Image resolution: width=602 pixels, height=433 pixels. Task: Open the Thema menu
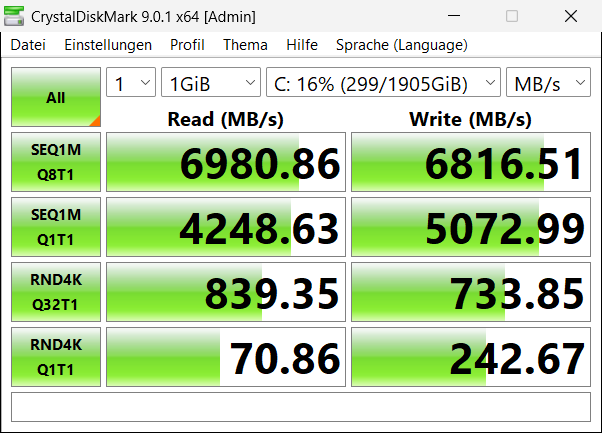point(245,45)
